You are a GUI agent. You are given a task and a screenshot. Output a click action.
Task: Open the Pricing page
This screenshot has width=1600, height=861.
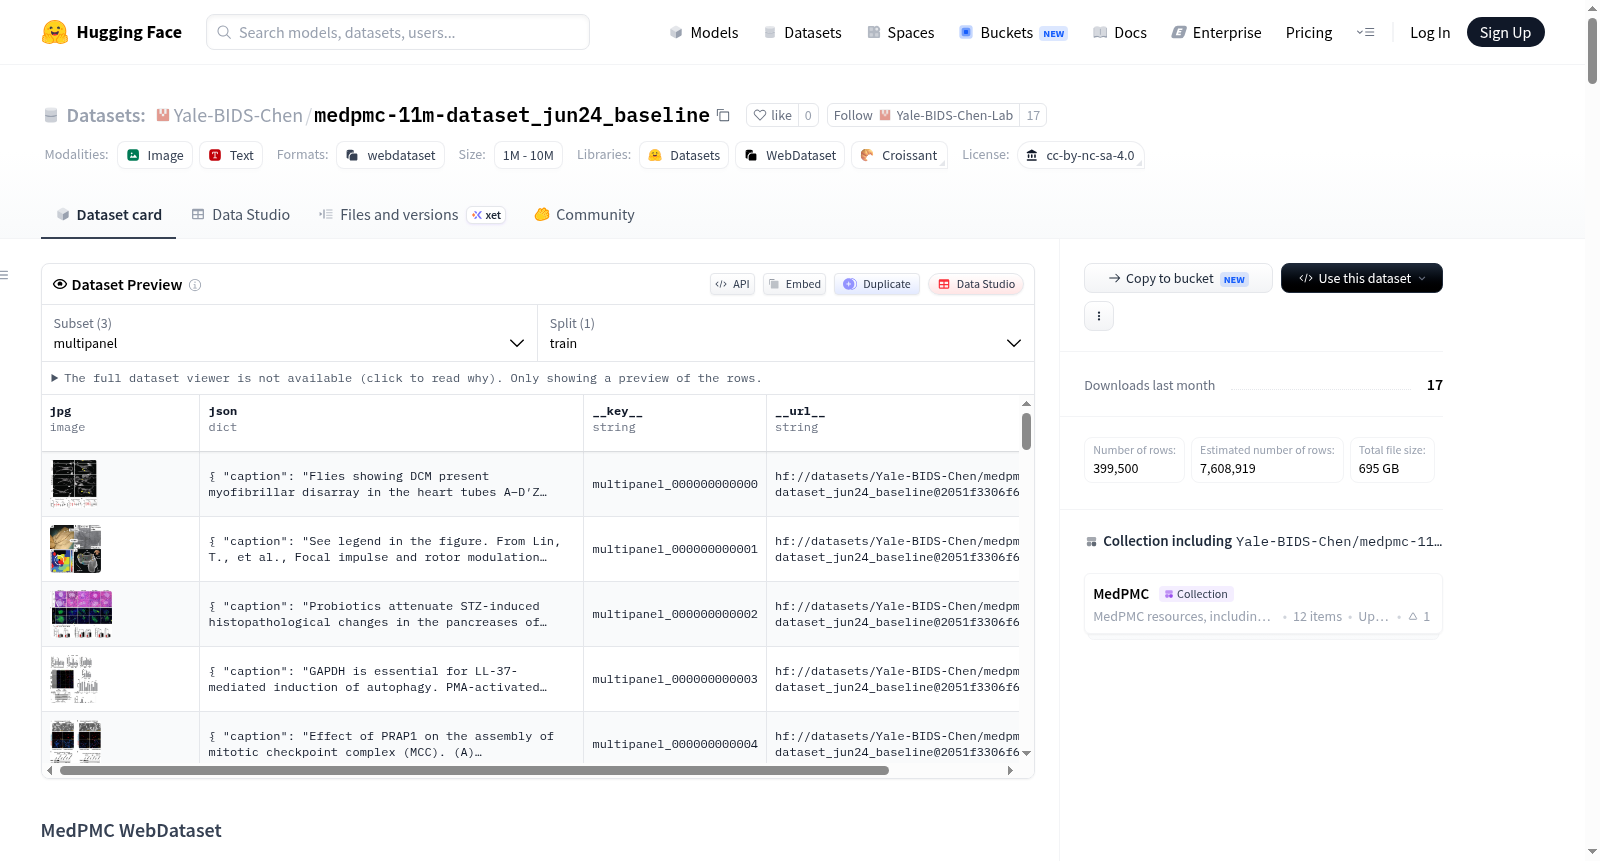pos(1308,32)
